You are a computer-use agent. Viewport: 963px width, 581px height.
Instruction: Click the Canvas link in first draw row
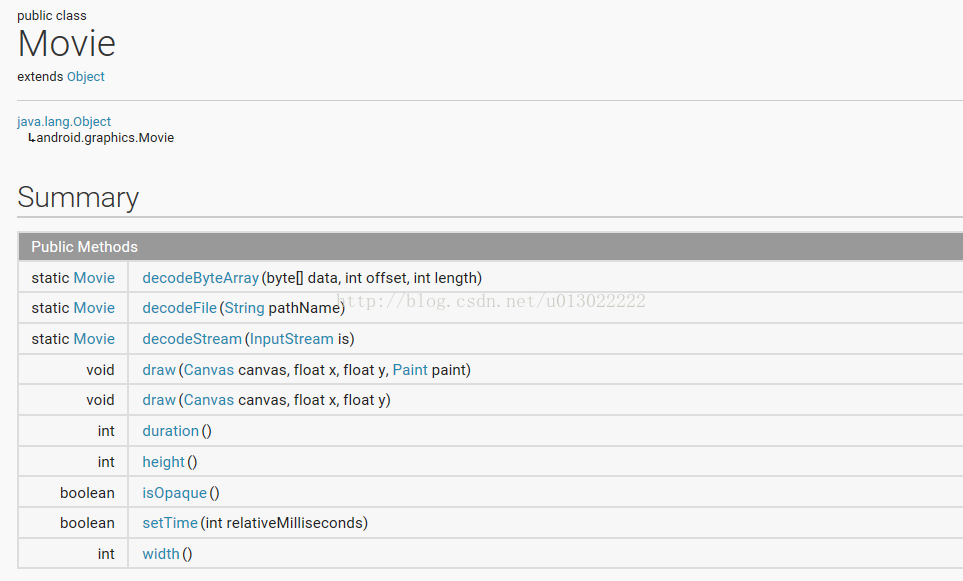point(208,370)
